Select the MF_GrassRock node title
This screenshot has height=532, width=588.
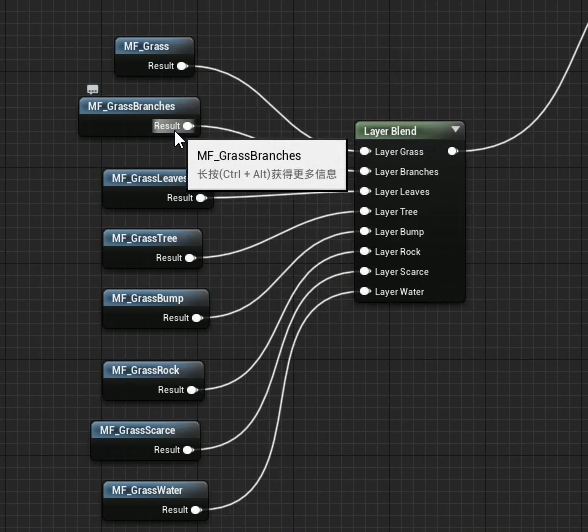click(146, 370)
